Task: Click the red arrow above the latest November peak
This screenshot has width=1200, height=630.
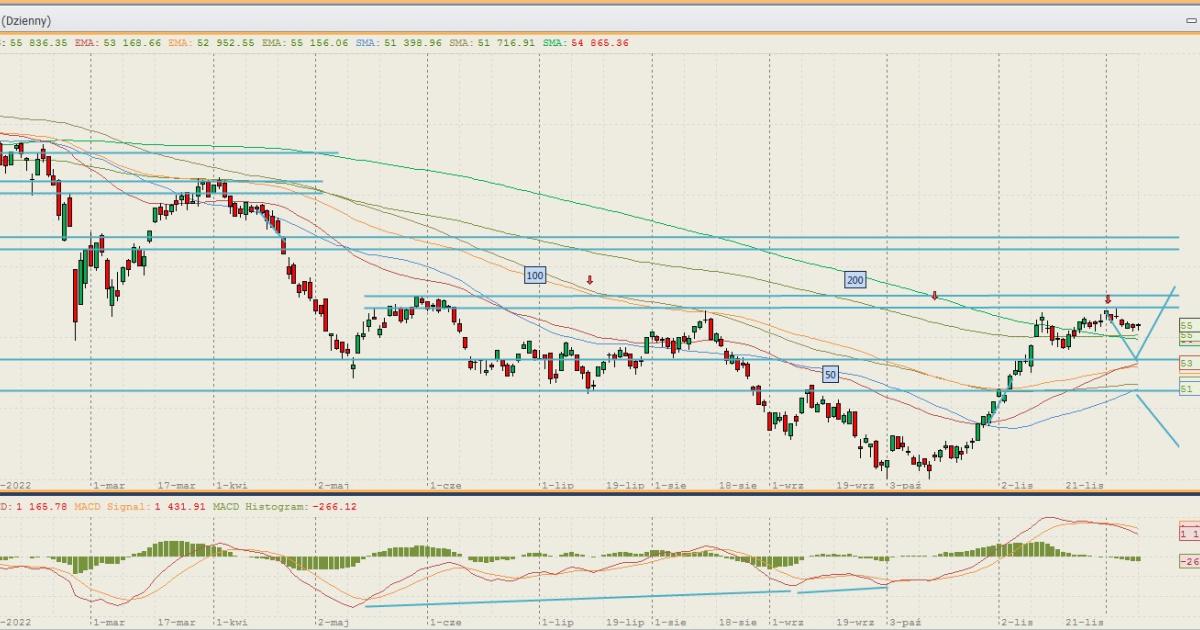Action: (x=1107, y=300)
